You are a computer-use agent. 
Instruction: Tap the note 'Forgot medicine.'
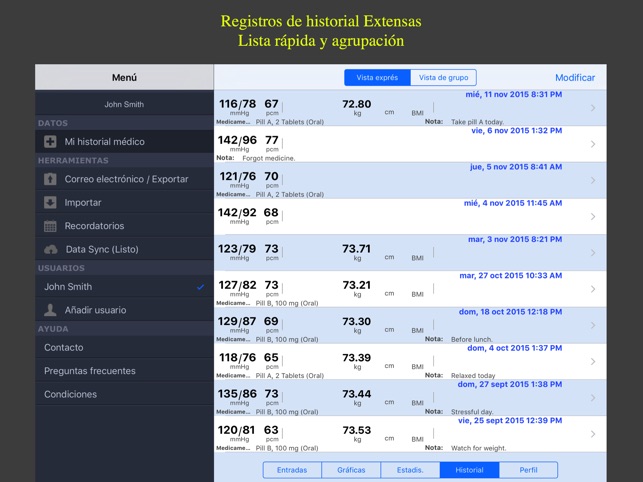point(269,158)
